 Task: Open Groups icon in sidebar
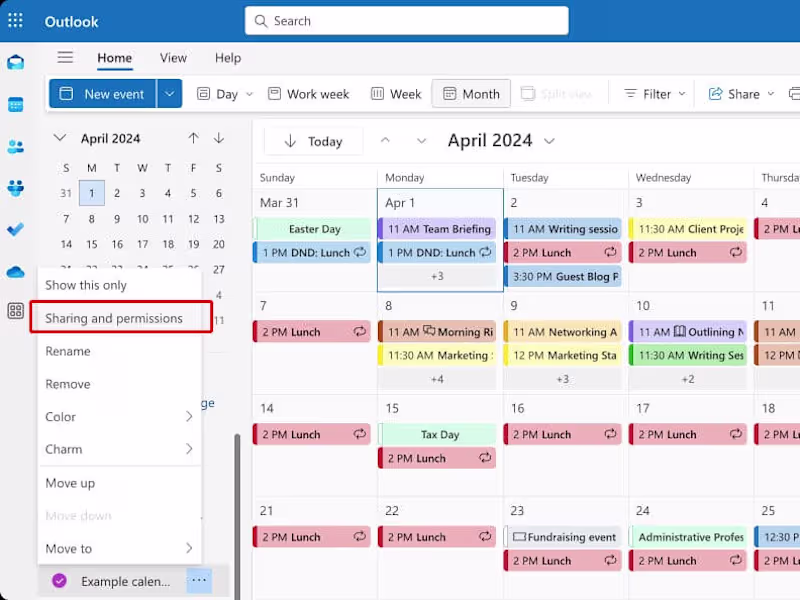(x=16, y=188)
